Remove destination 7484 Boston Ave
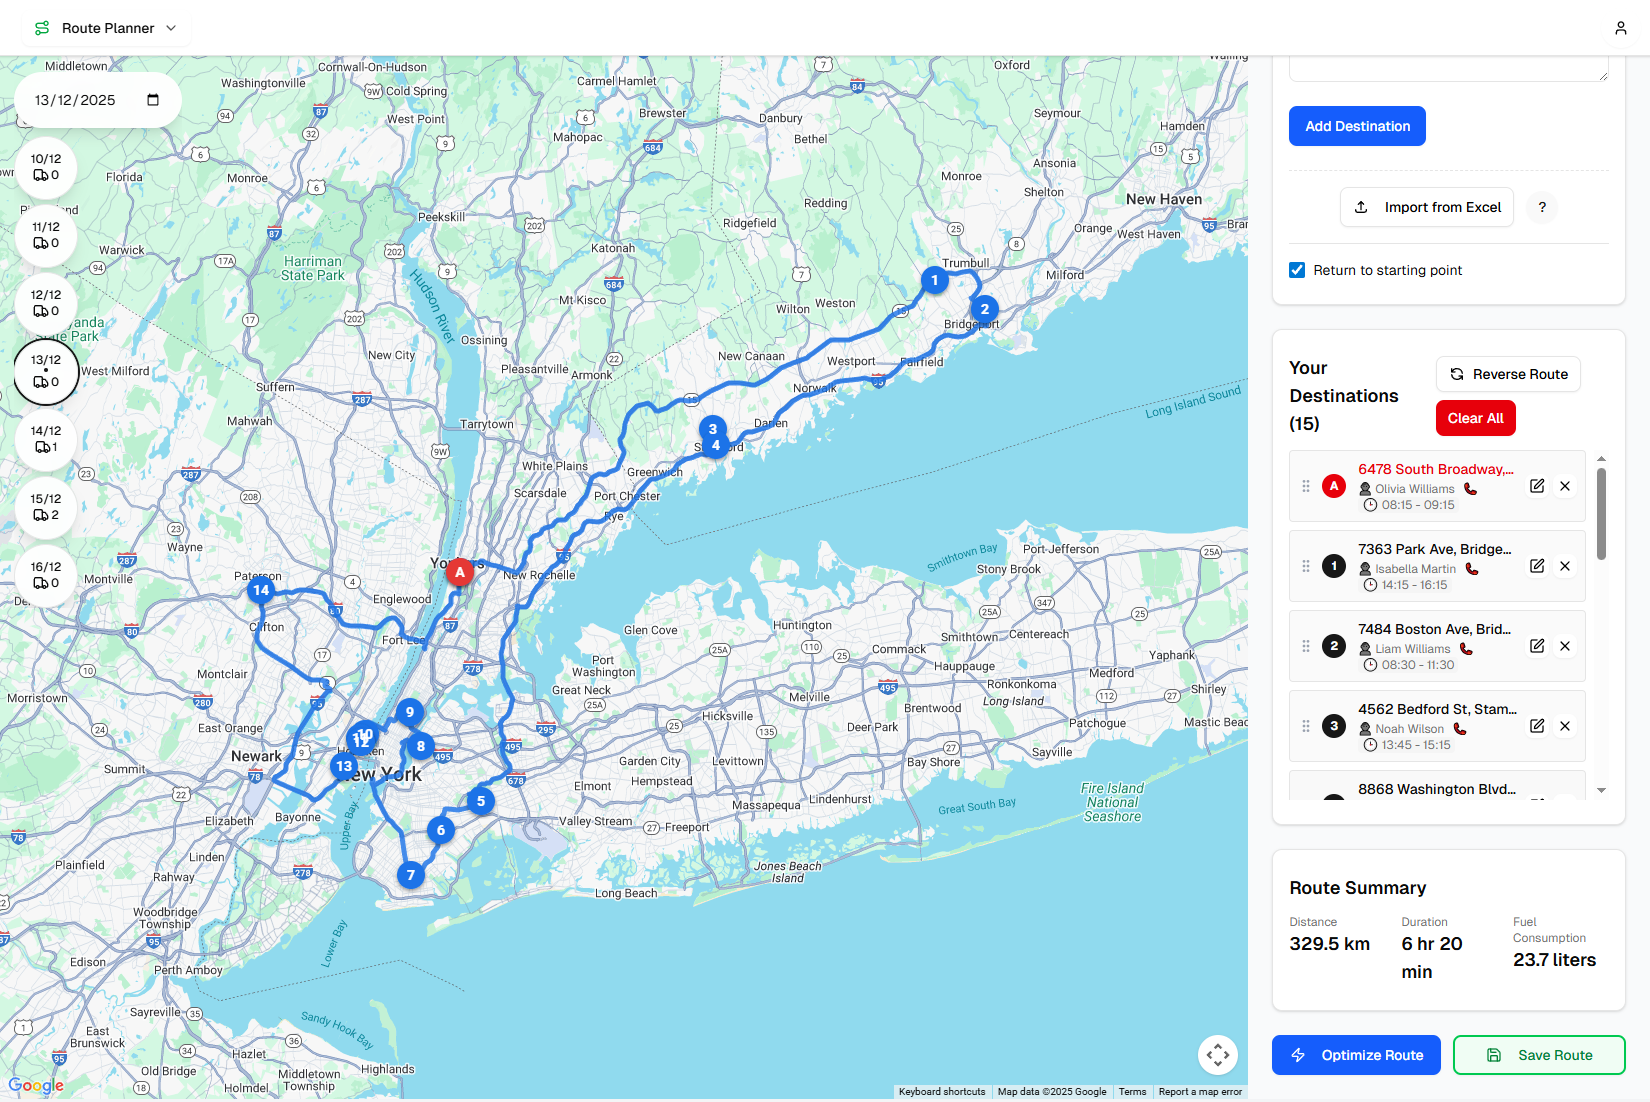 pyautogui.click(x=1565, y=646)
